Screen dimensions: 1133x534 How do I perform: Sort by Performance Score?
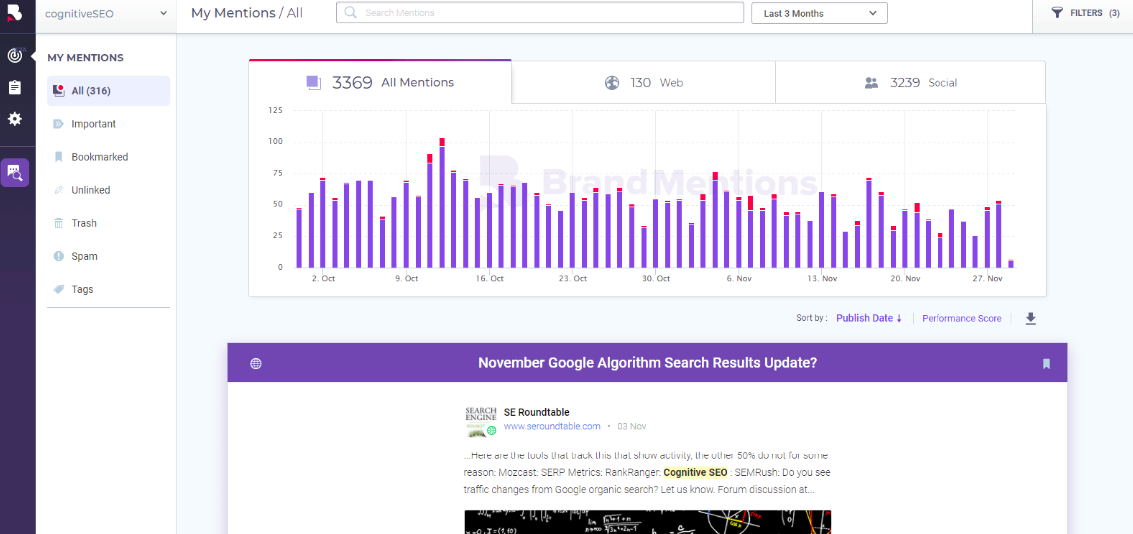coord(962,319)
